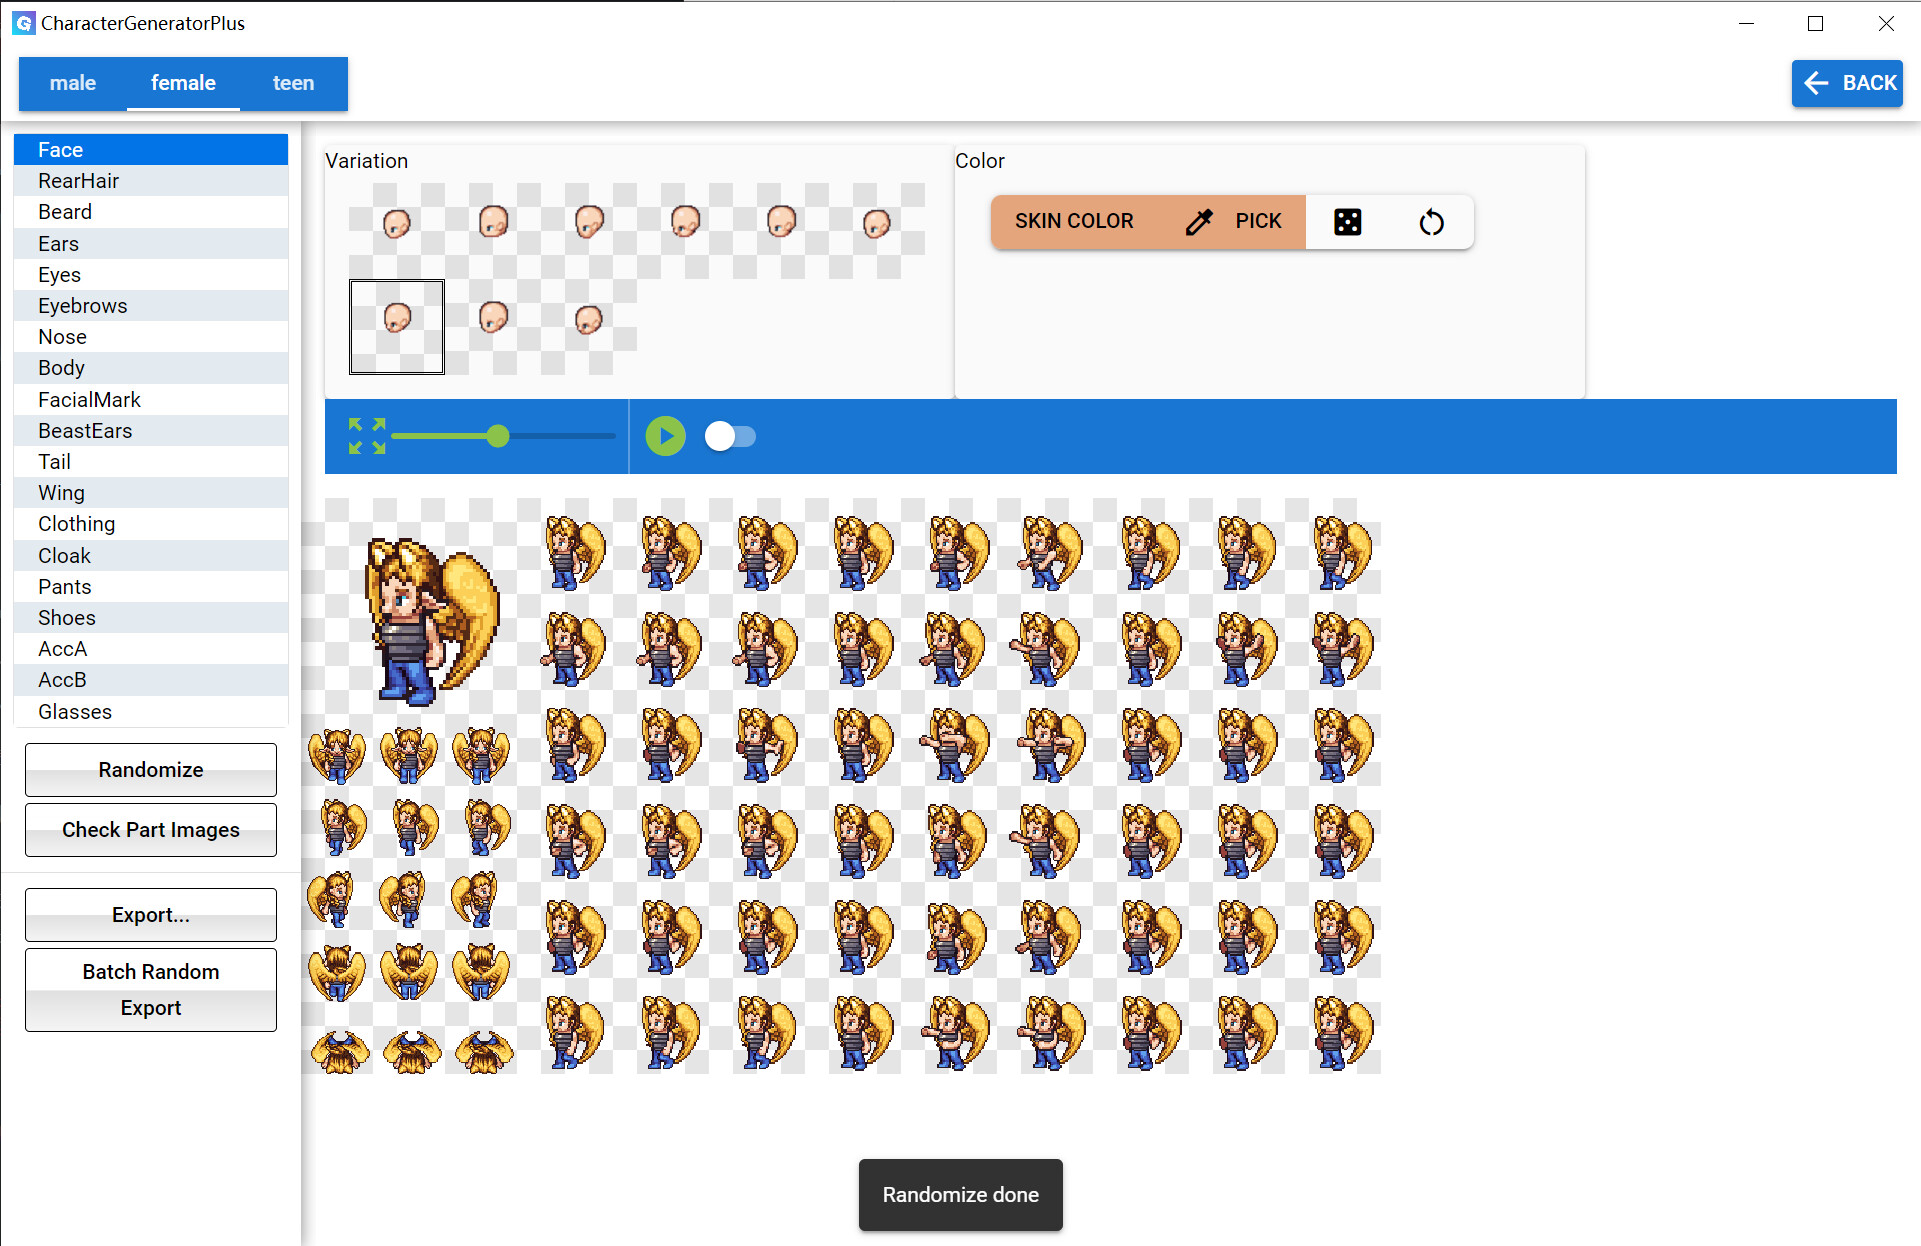This screenshot has width=1921, height=1246.
Task: Switch to the teen tab
Action: tap(292, 83)
